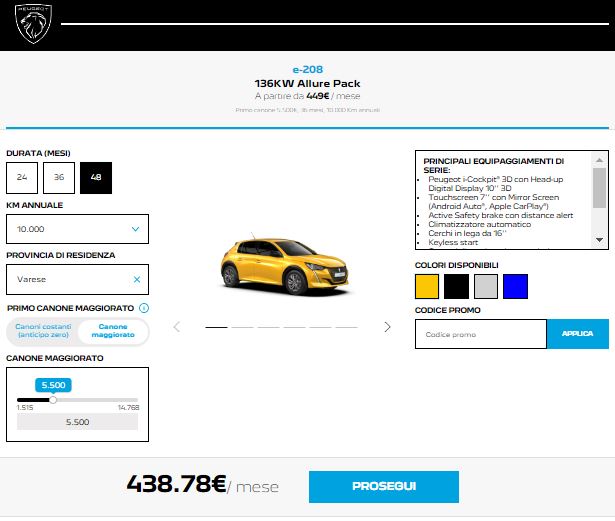
Task: Select 24 months duration
Action: point(22,177)
